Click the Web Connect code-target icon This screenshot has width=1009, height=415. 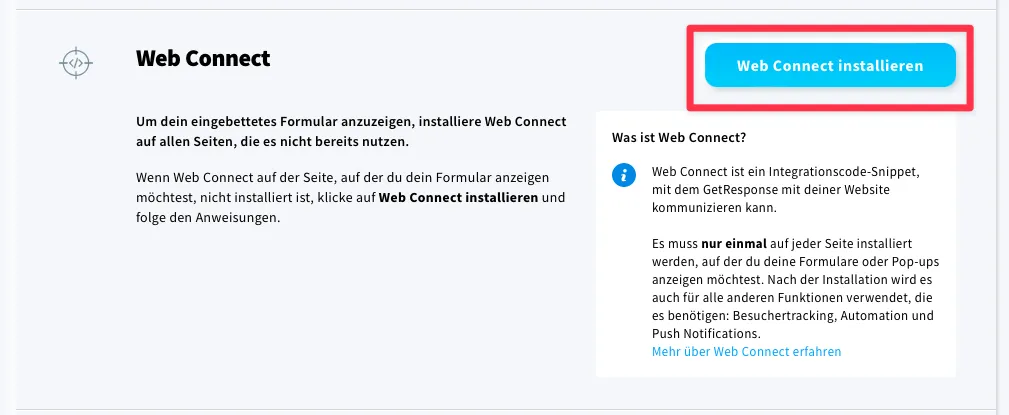(x=76, y=63)
